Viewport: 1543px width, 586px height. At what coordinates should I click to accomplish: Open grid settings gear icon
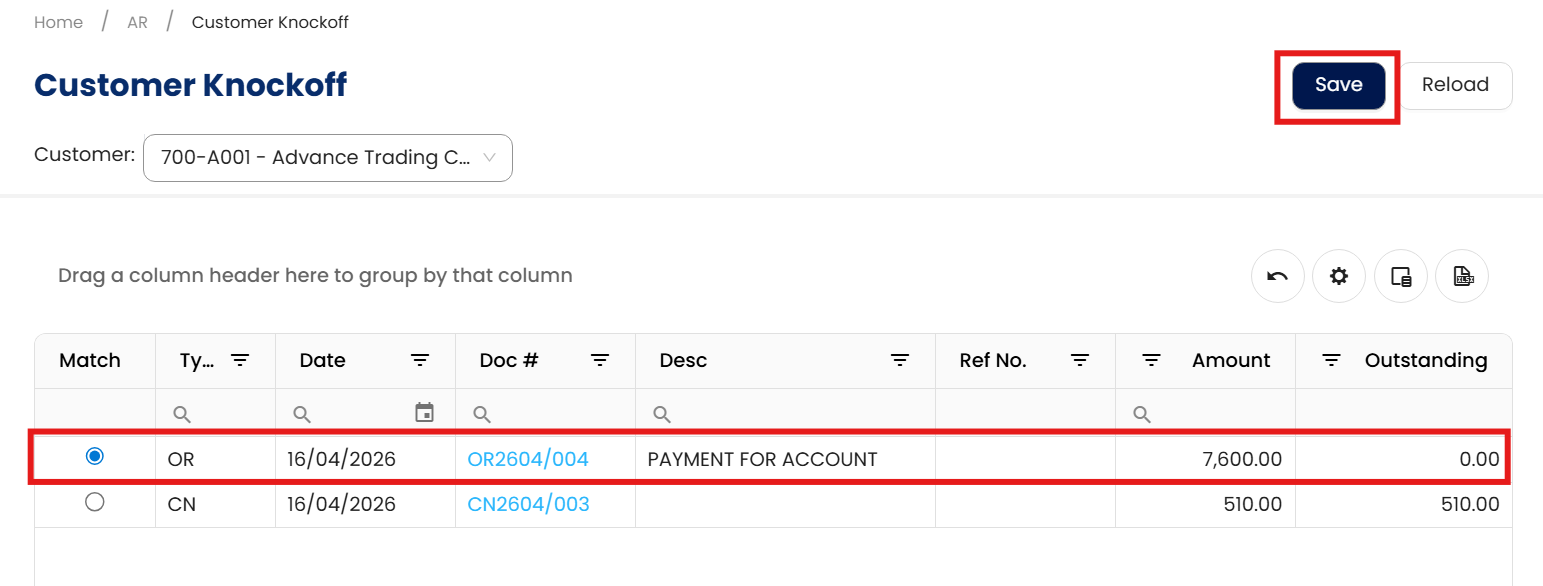tap(1339, 277)
